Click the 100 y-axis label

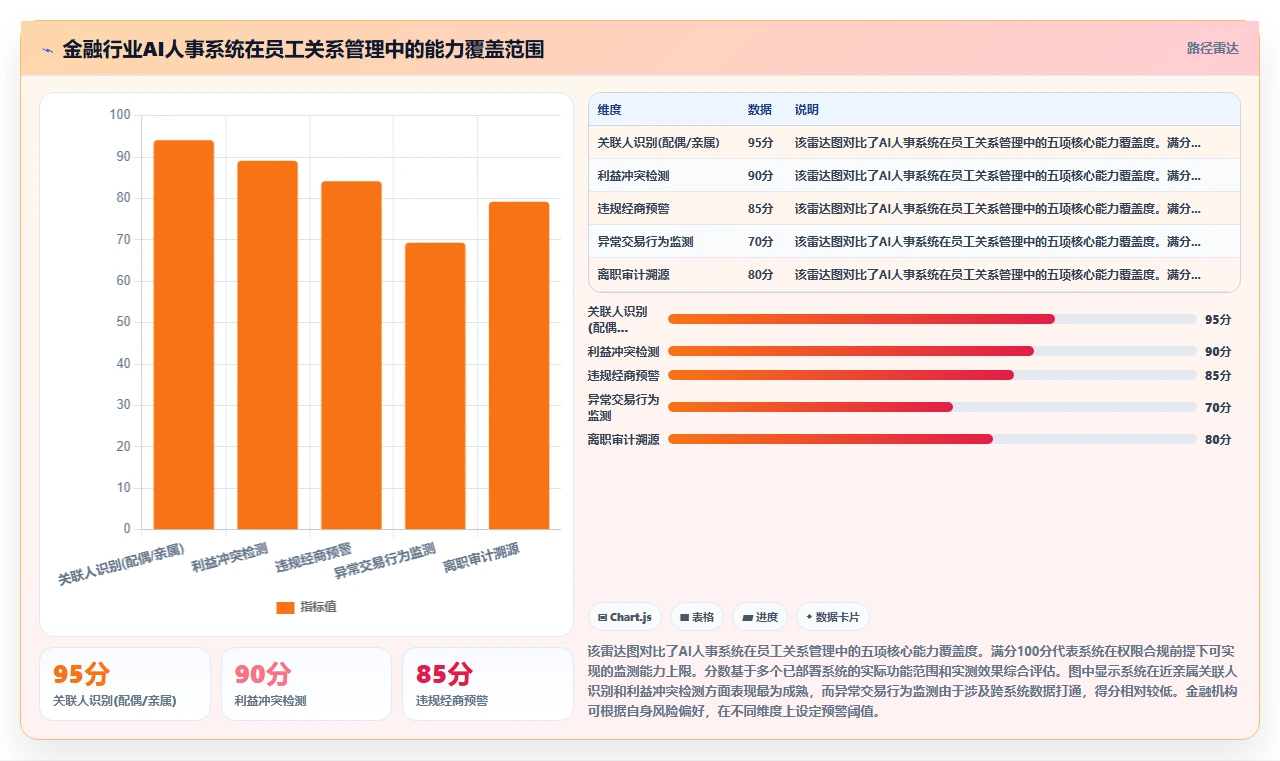(x=120, y=115)
